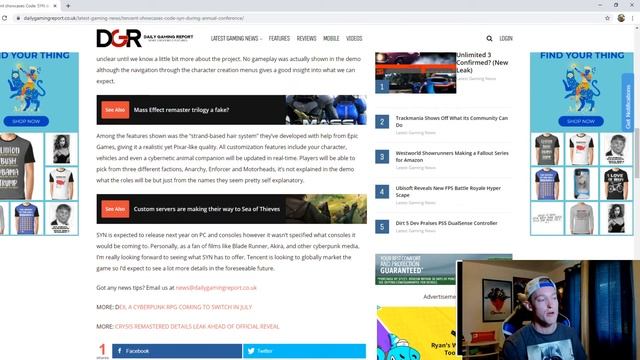Click Shop Now in the right ad

[x=581, y=121]
